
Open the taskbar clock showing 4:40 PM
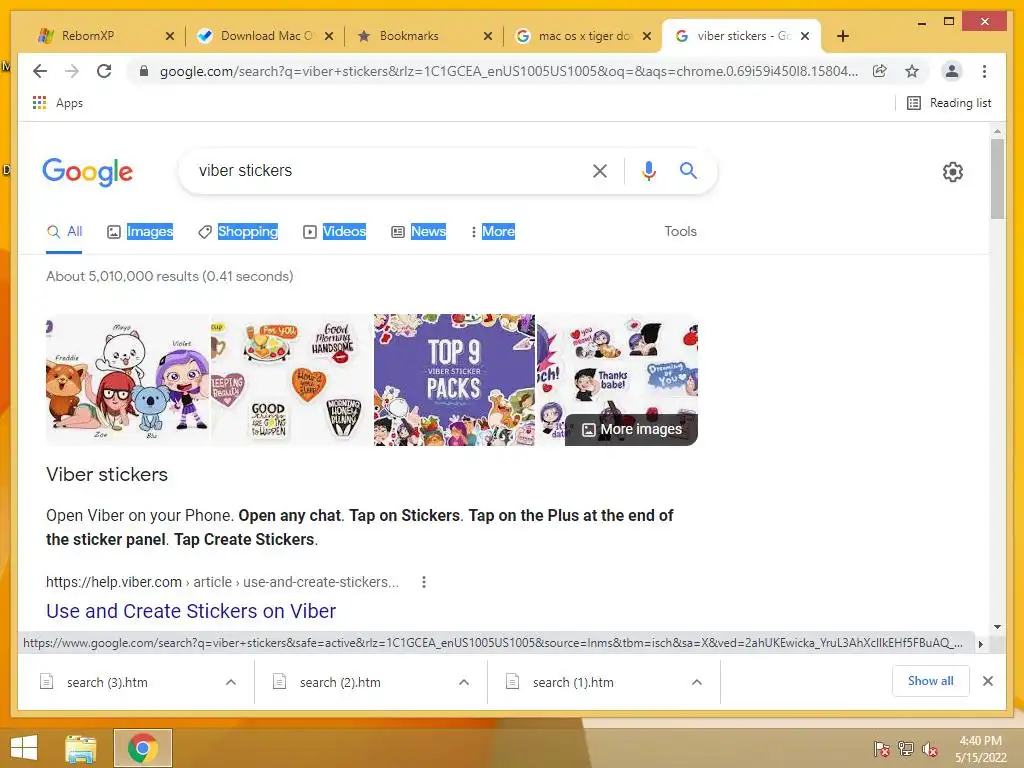(x=981, y=749)
